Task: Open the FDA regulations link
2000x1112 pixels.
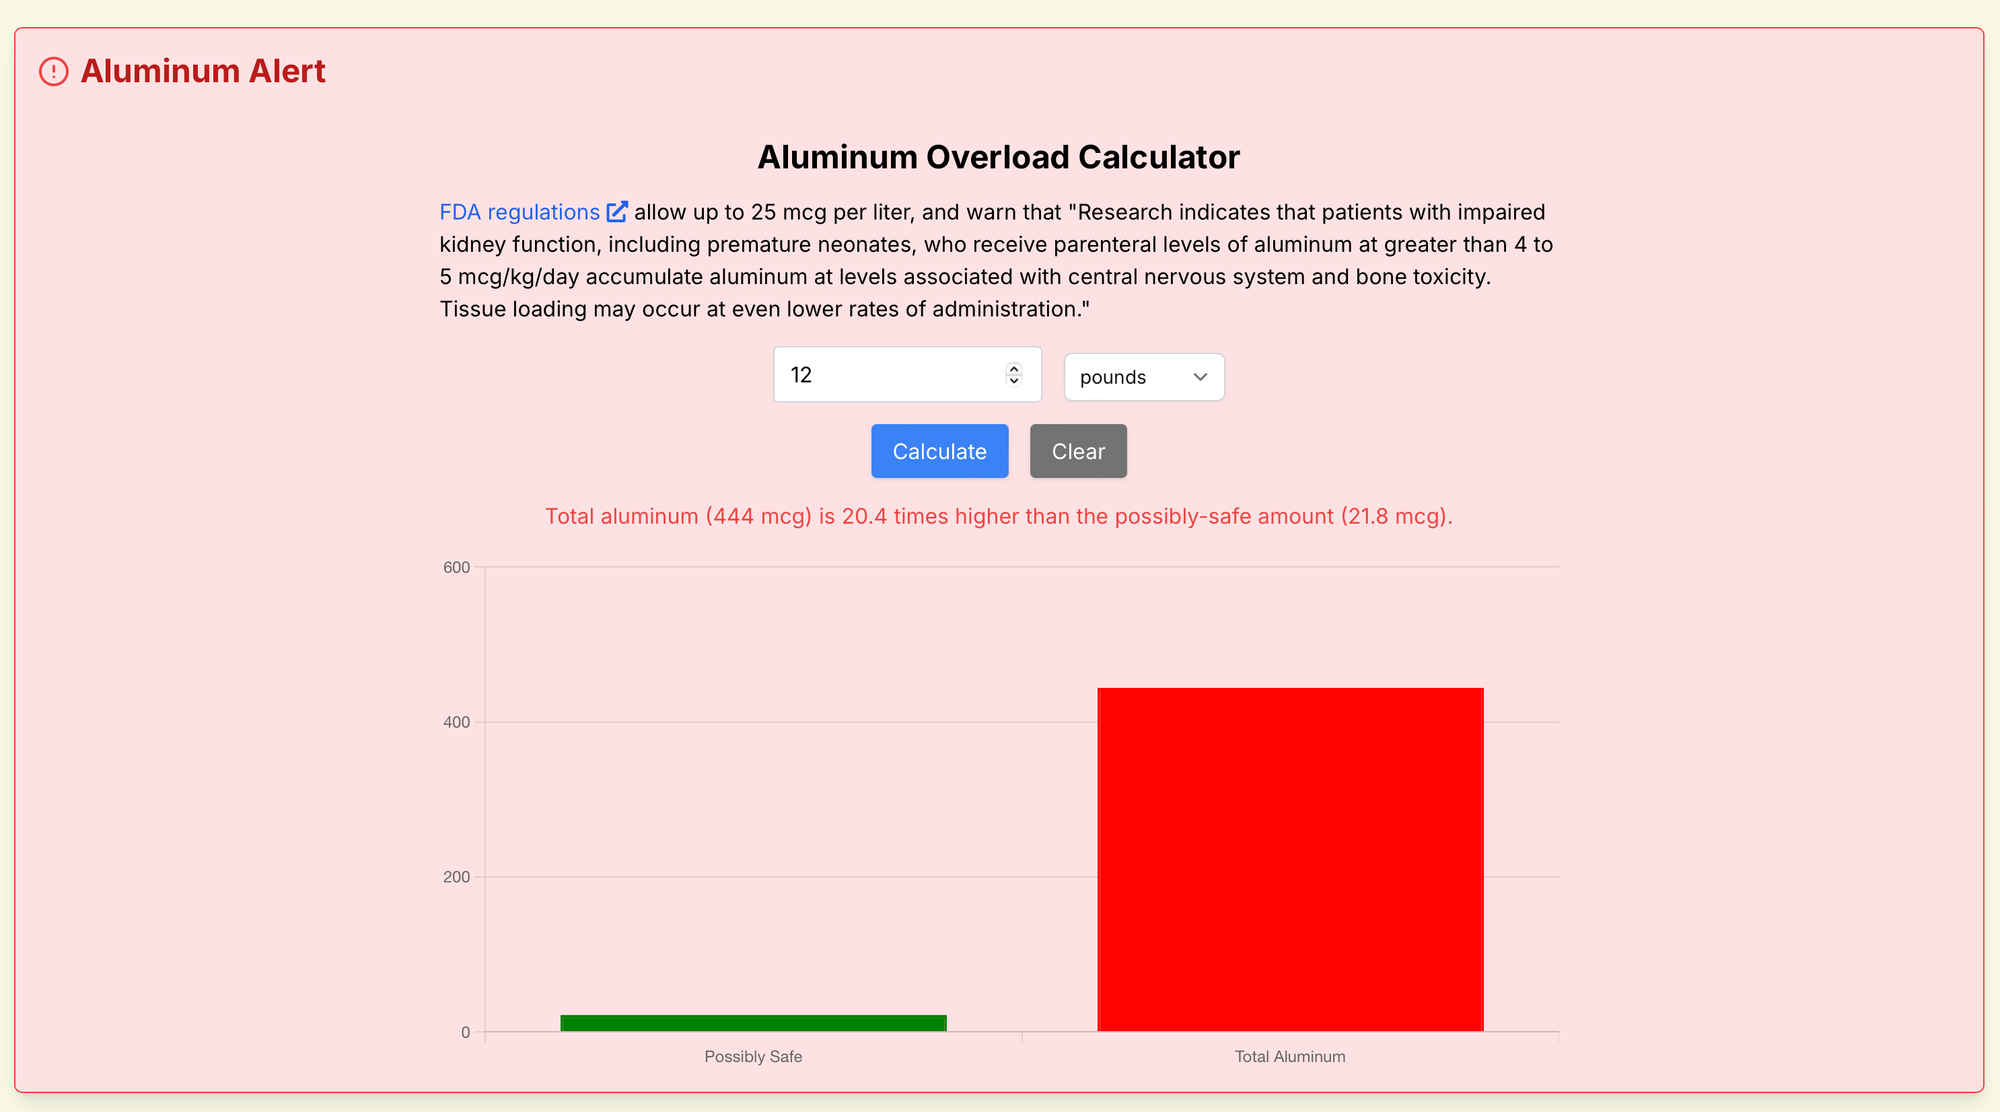Action: click(x=520, y=212)
